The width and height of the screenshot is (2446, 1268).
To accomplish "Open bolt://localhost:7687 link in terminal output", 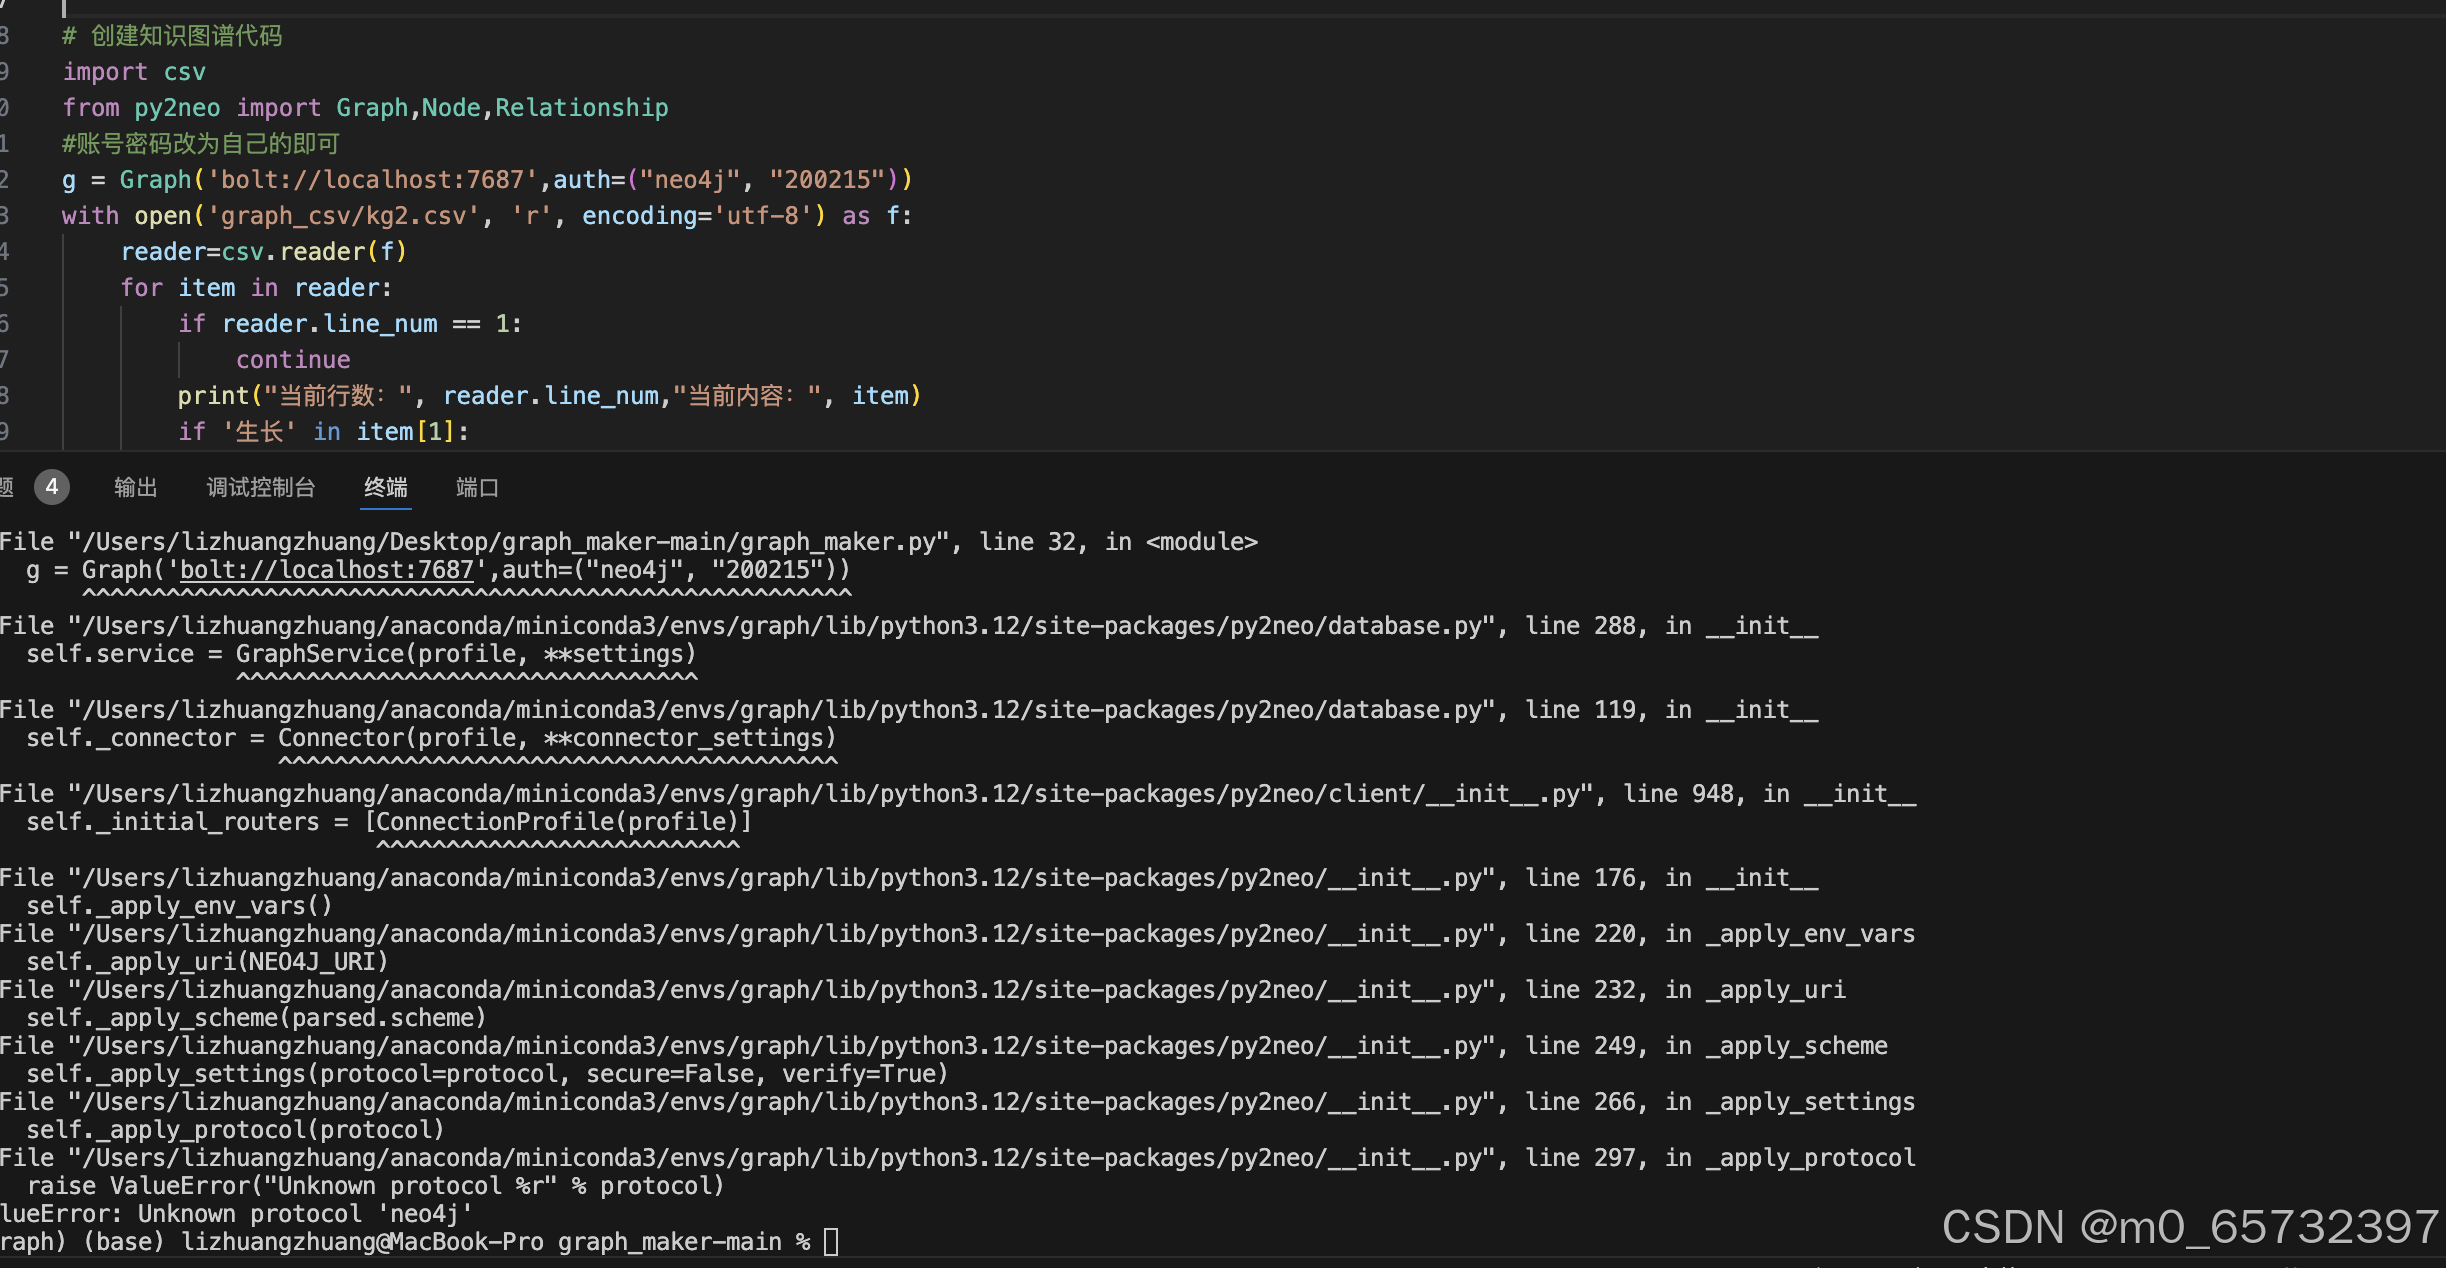I will point(326,570).
